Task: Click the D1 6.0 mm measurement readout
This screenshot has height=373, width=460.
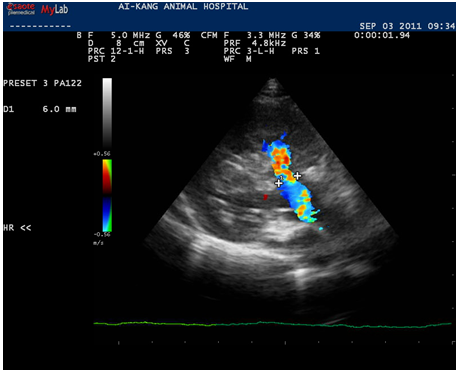Action: (x=40, y=109)
